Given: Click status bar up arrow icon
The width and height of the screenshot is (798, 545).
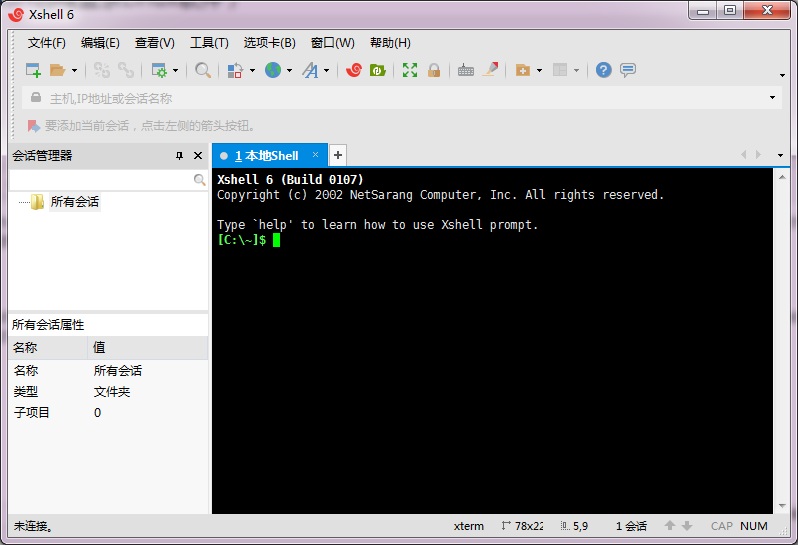Looking at the screenshot, I should [670, 526].
